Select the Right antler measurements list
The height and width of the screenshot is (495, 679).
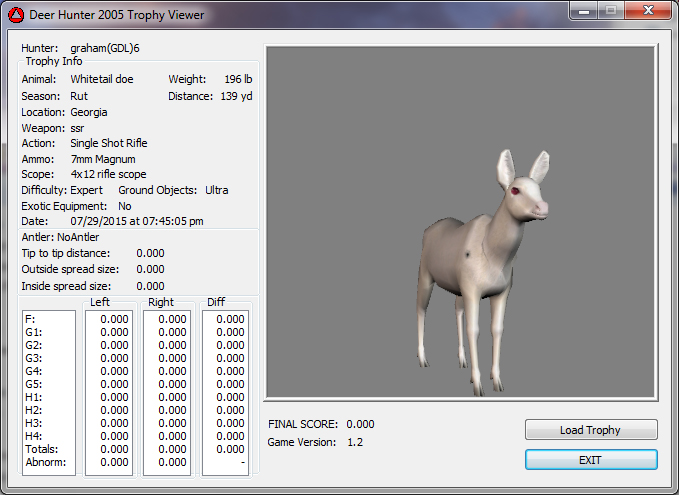167,390
